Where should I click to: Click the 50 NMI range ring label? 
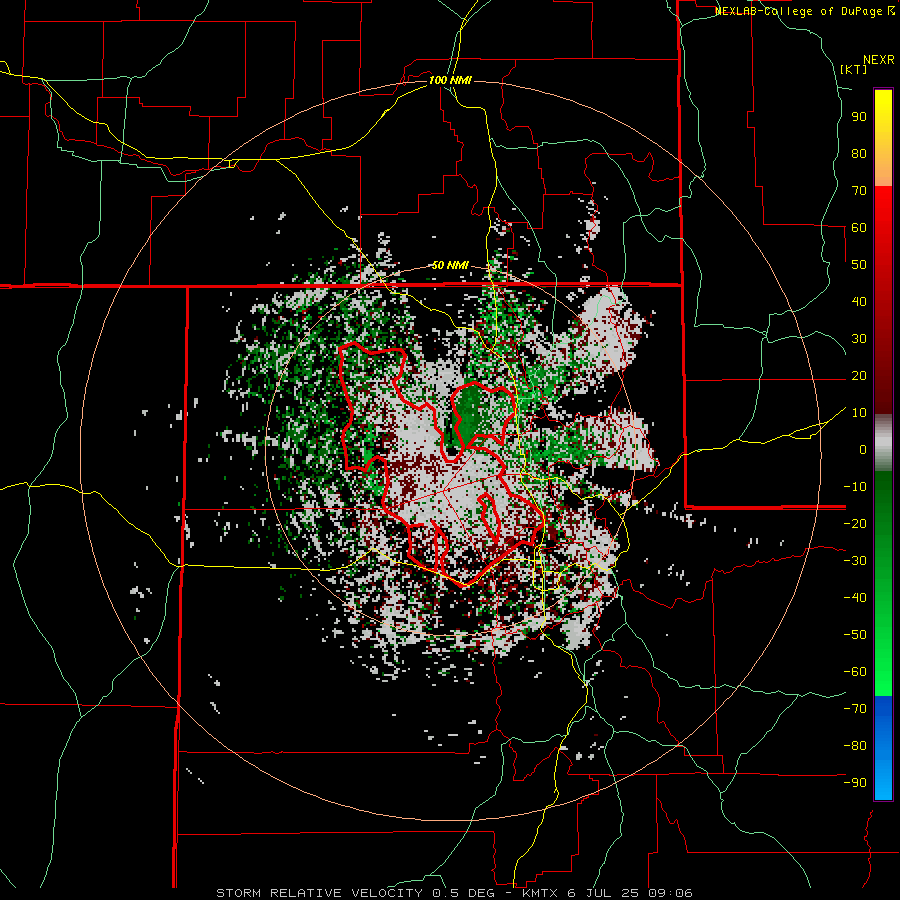click(450, 265)
